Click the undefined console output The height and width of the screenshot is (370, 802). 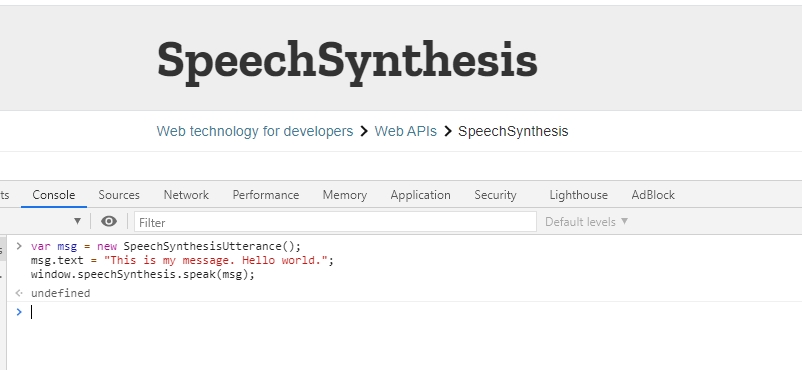pyautogui.click(x=60, y=293)
